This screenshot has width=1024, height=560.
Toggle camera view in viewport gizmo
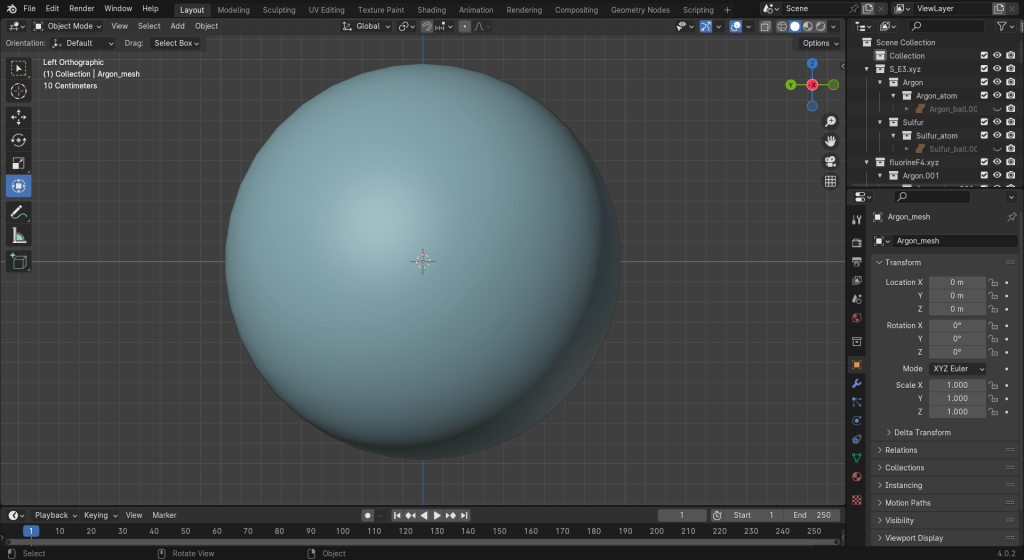830,162
